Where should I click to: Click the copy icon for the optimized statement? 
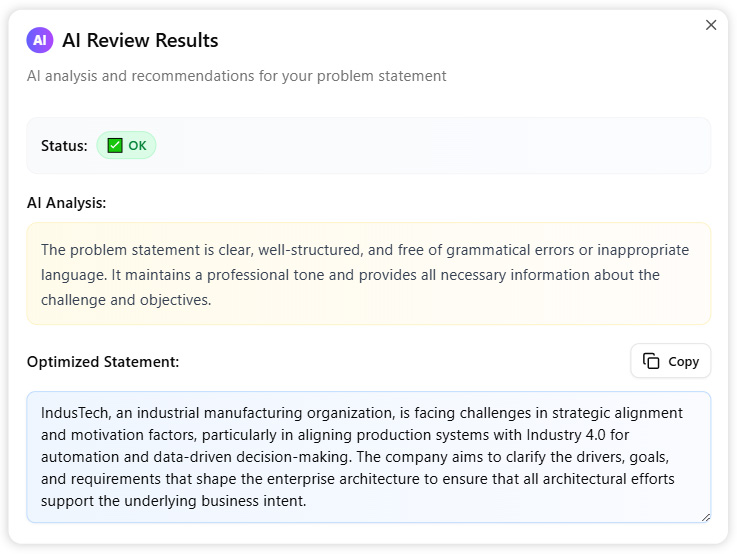coord(652,361)
